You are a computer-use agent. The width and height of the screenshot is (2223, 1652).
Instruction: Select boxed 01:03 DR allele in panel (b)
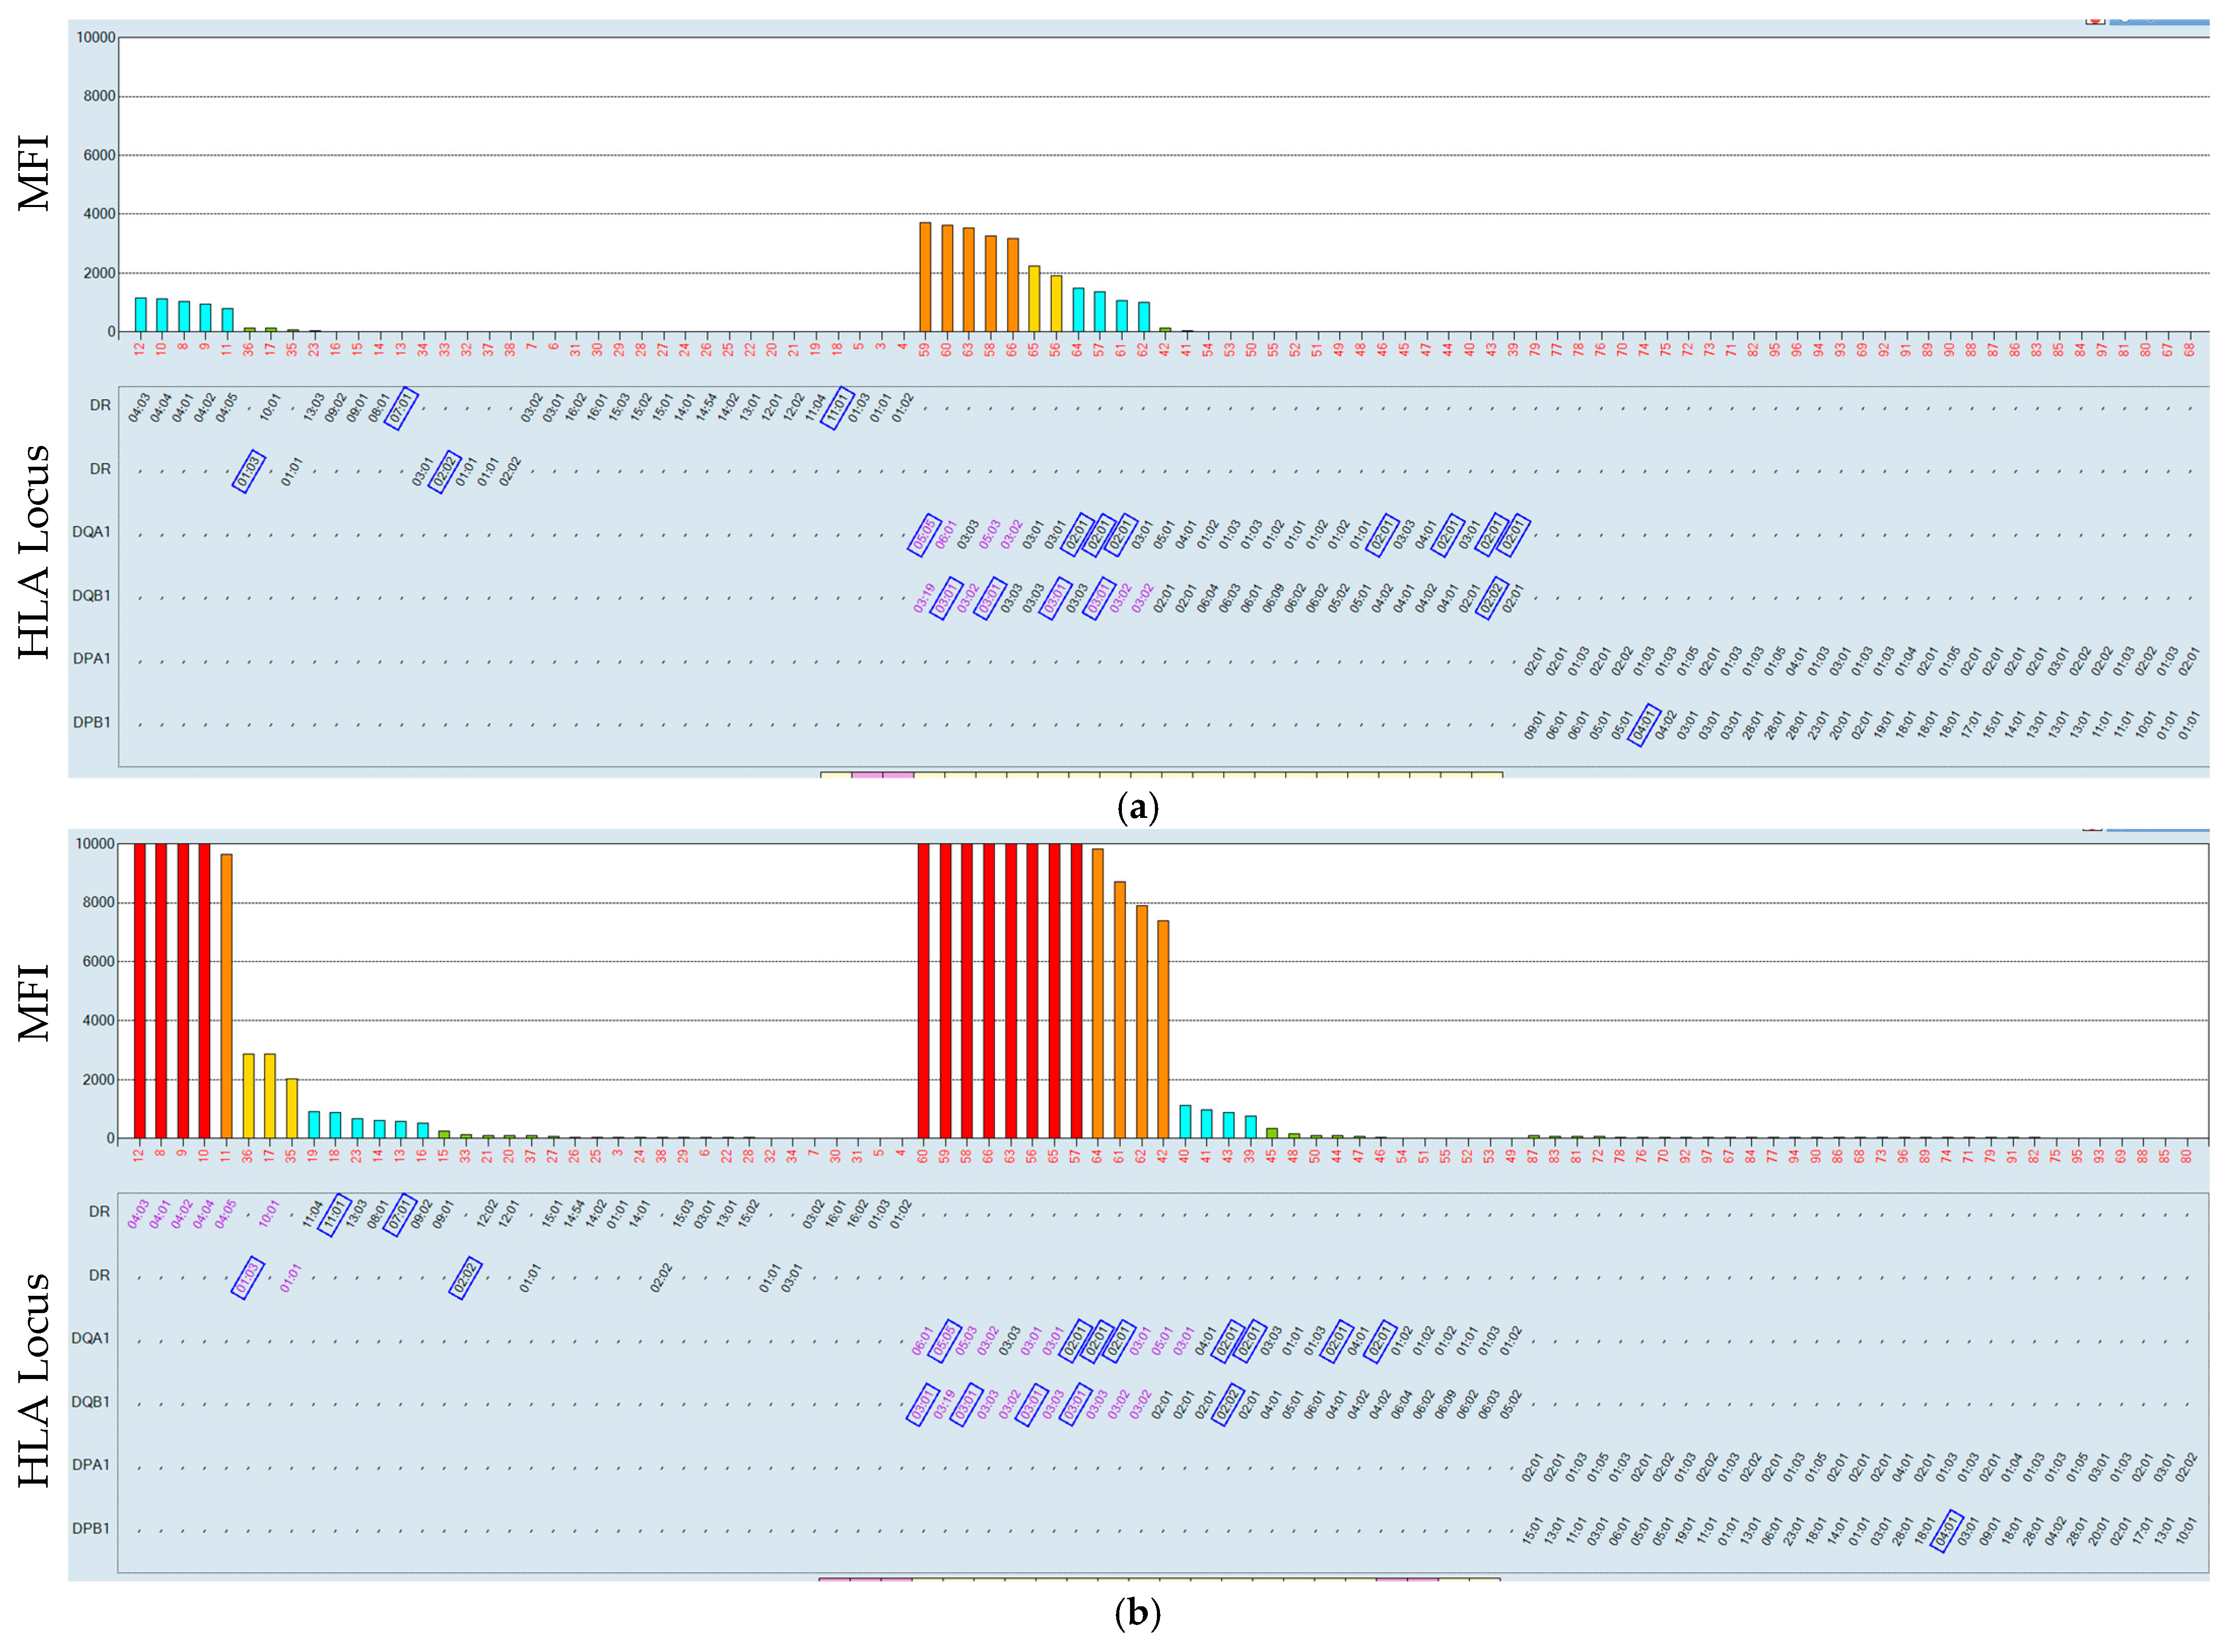click(248, 1277)
